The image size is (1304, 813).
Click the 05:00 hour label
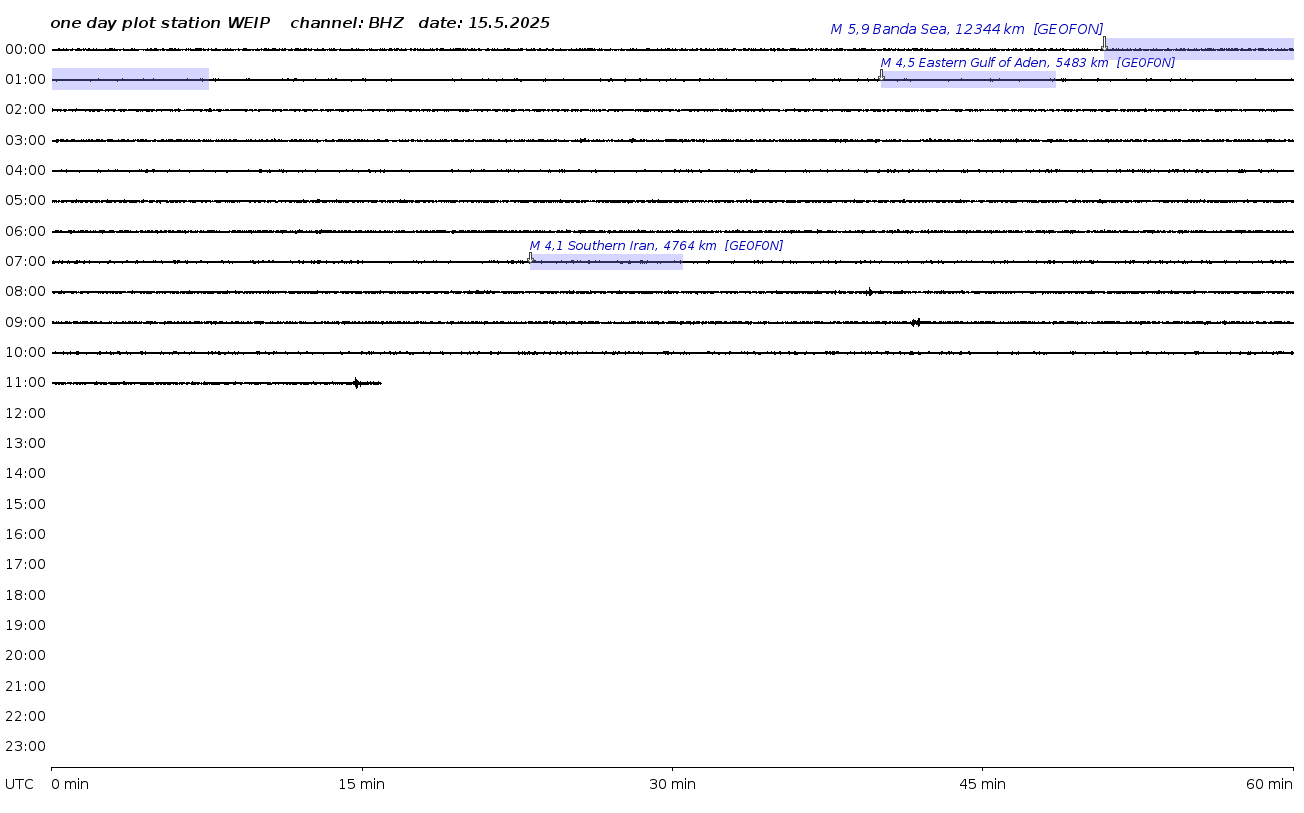(x=25, y=200)
